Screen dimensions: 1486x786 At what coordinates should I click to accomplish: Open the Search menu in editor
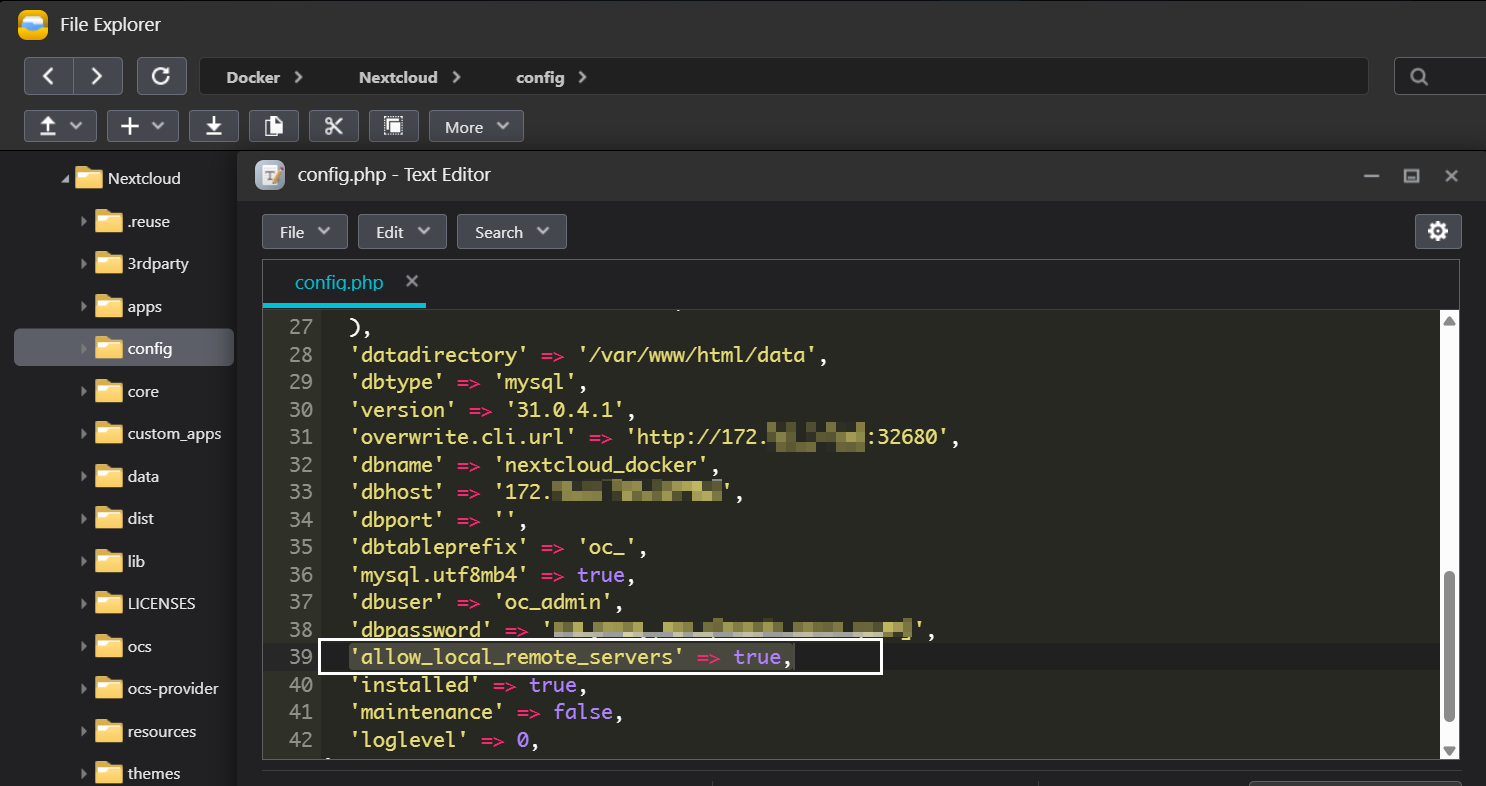511,232
